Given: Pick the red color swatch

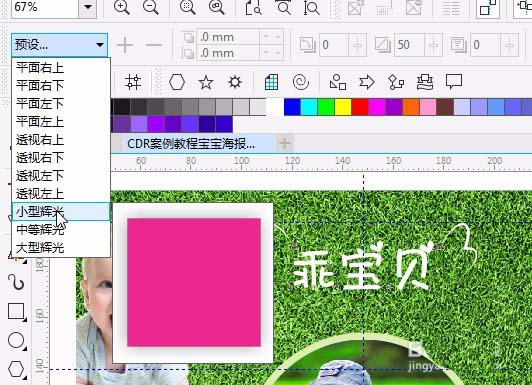Looking at the screenshot, I should click(x=360, y=107).
